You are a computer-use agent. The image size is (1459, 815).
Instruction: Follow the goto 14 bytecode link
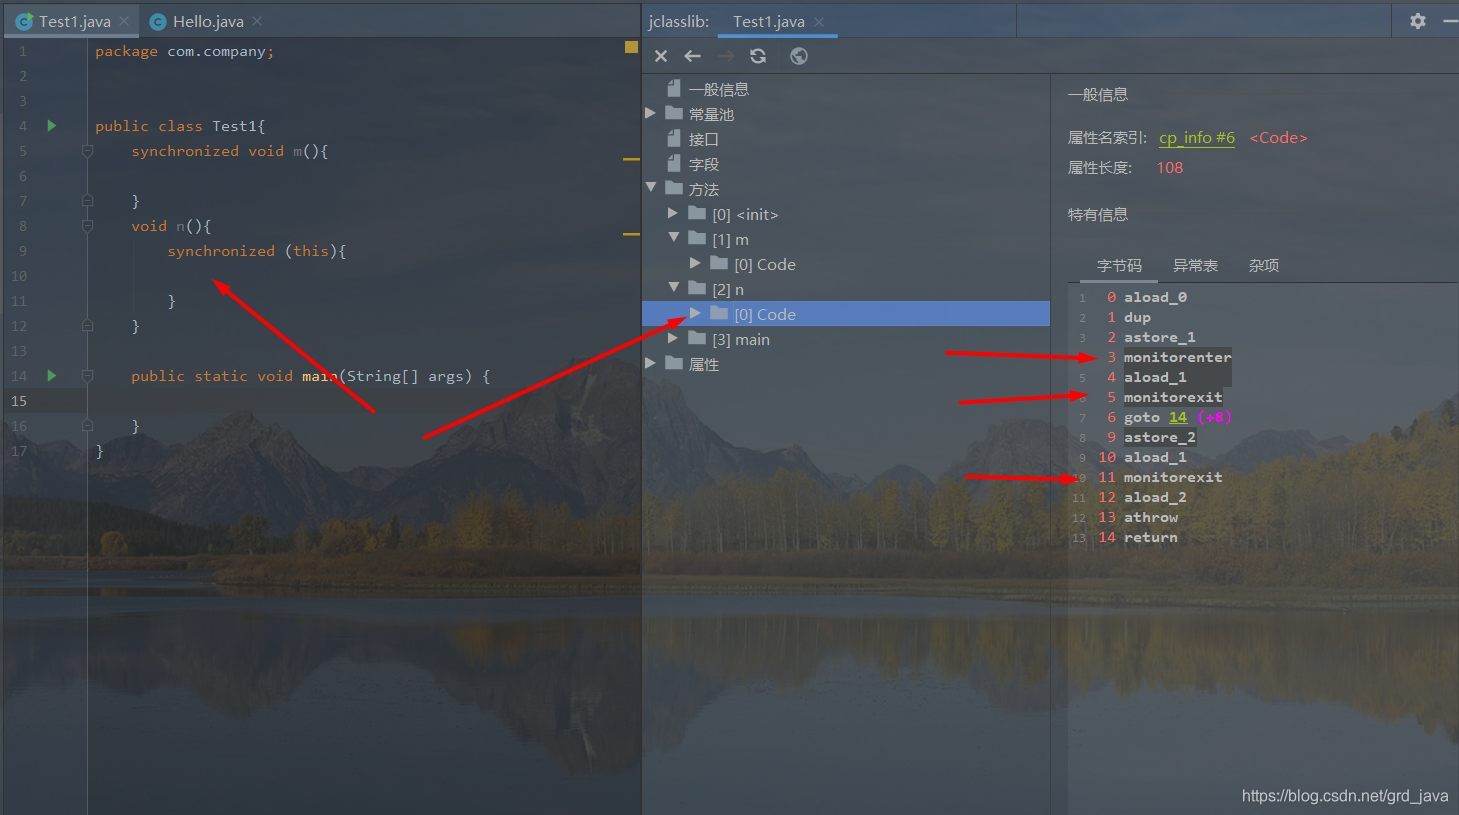coord(1178,417)
